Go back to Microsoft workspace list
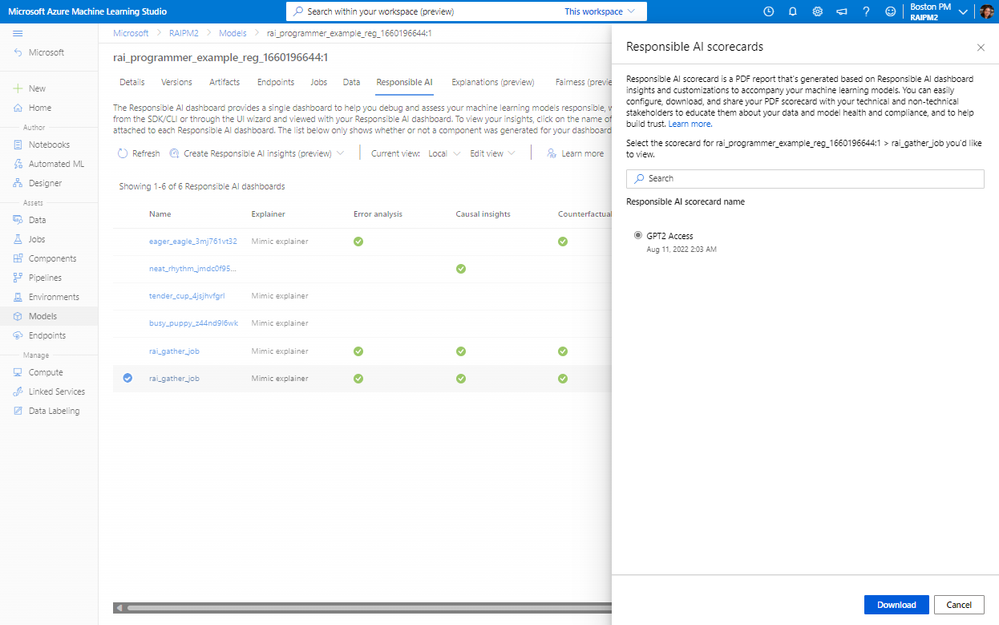Screen dimensions: 999x625 [40, 52]
